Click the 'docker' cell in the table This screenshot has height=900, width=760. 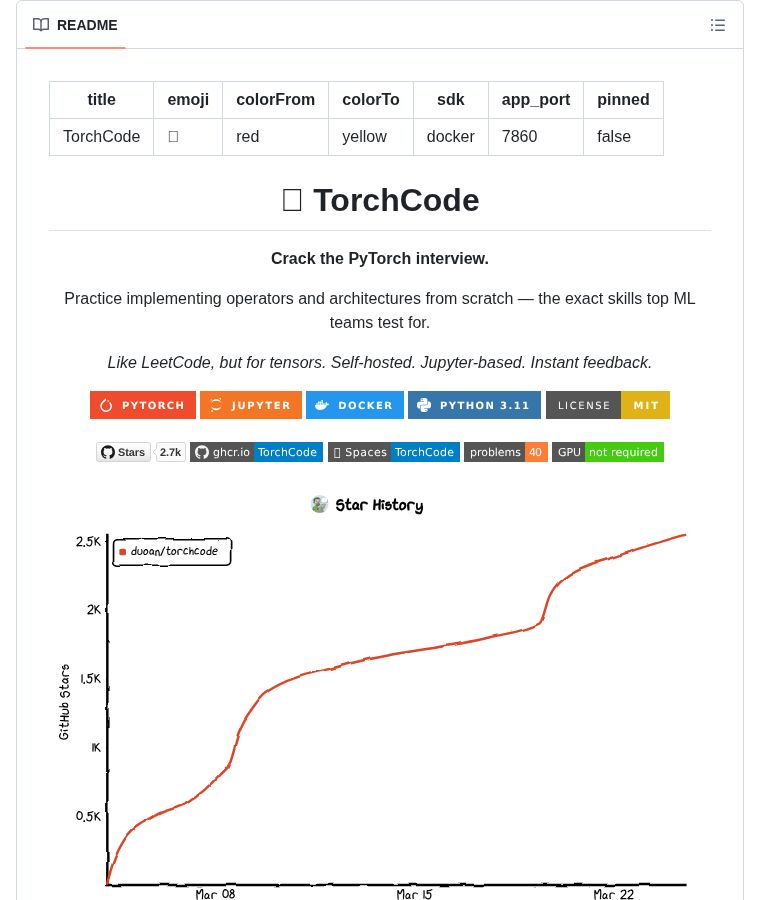(450, 136)
